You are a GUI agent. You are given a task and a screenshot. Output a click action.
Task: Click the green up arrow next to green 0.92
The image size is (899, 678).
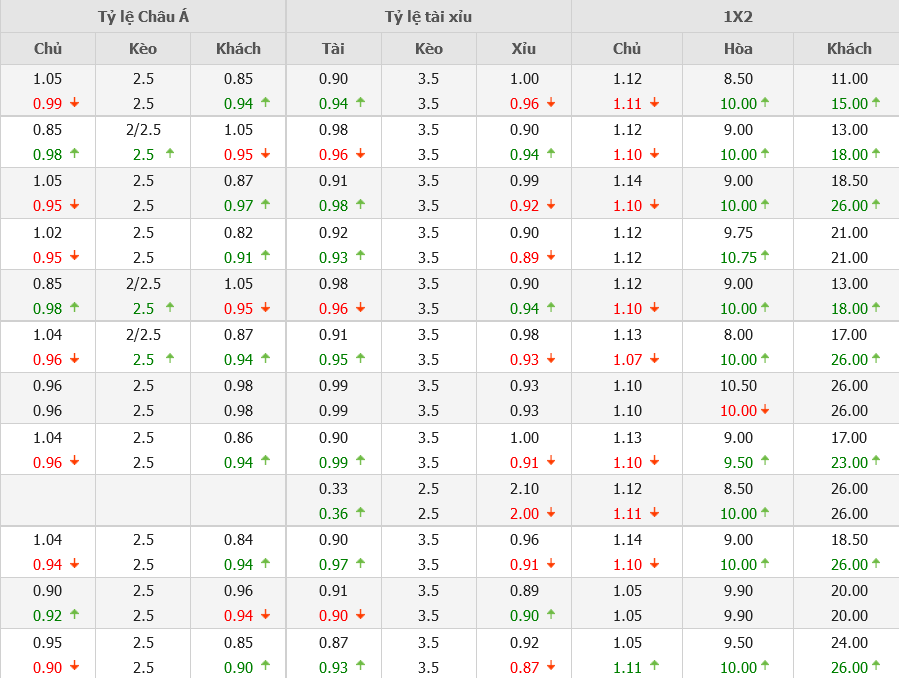[x=74, y=614]
